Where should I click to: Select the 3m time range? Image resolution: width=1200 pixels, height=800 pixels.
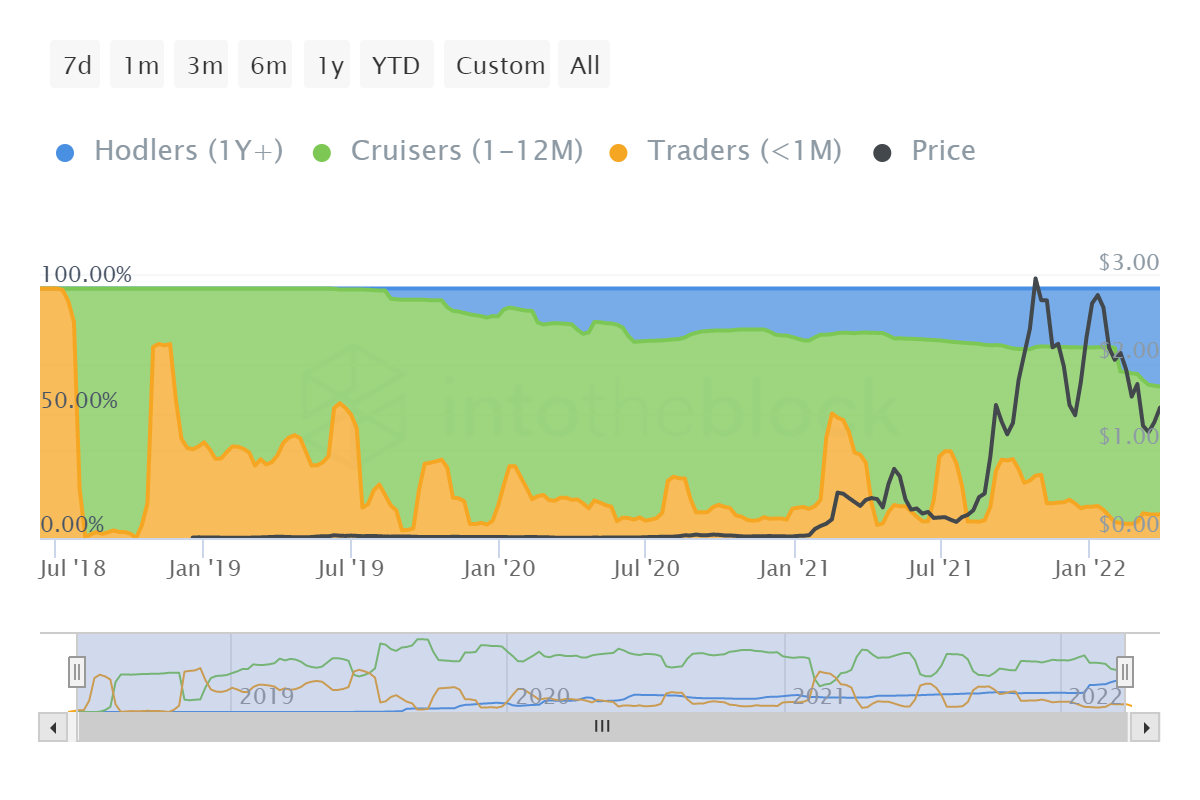[x=201, y=64]
